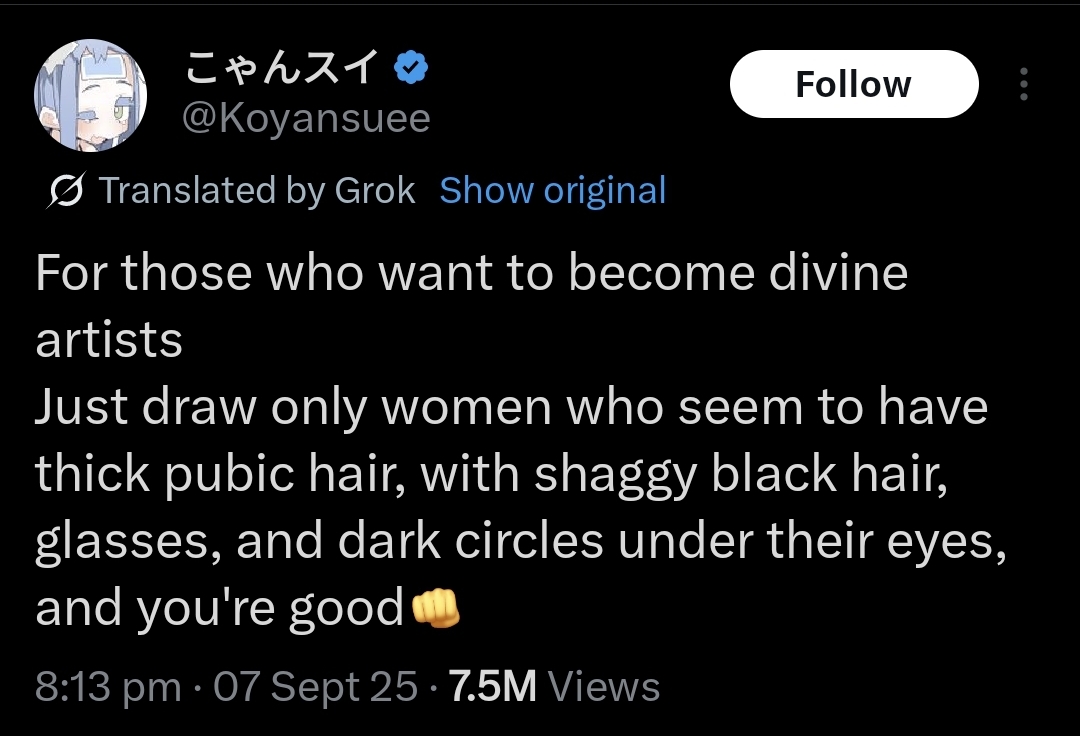Click the 'Views' label

pyautogui.click(x=603, y=686)
